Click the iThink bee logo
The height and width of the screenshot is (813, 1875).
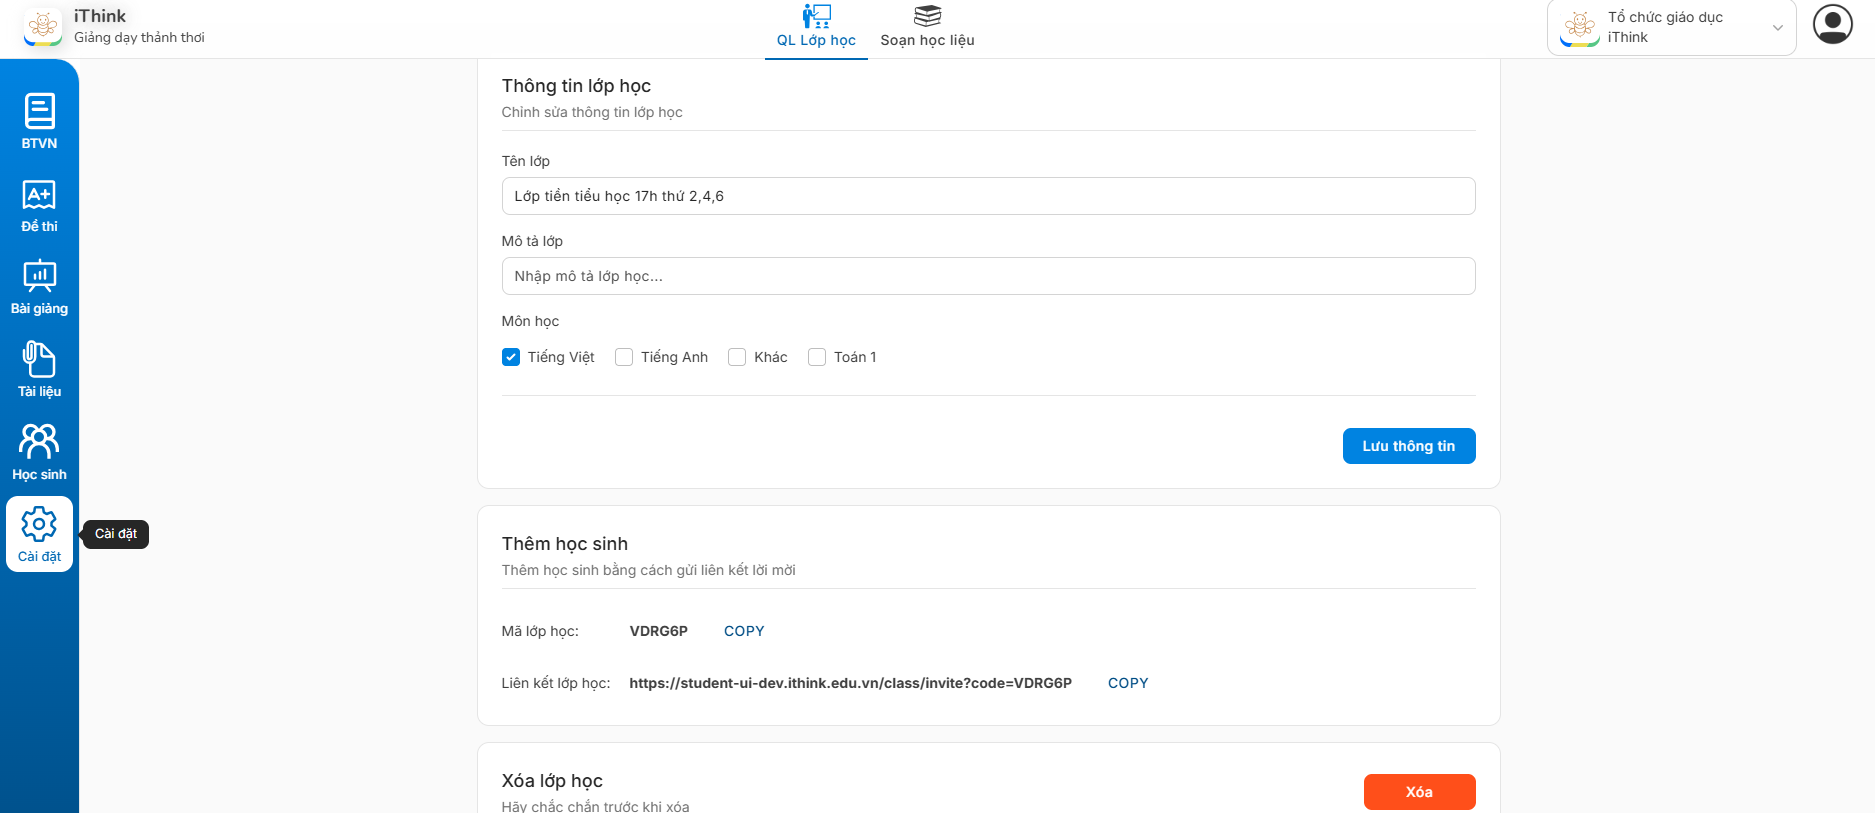43,27
